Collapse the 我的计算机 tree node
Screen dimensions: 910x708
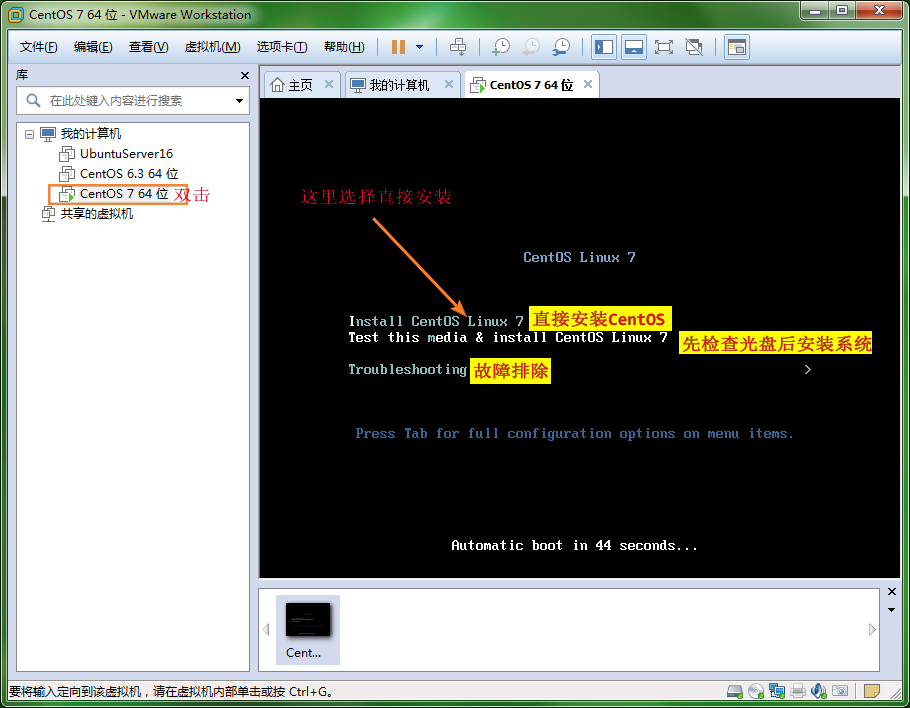[30, 134]
